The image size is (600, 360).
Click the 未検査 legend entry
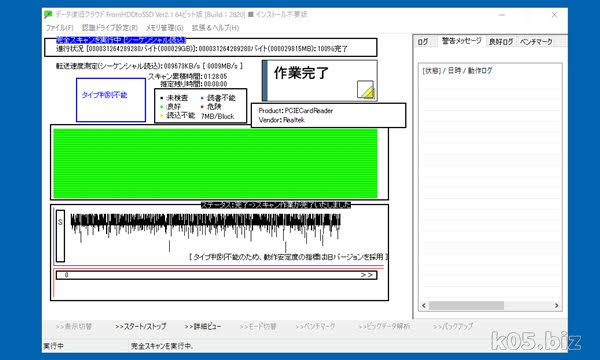(x=174, y=98)
